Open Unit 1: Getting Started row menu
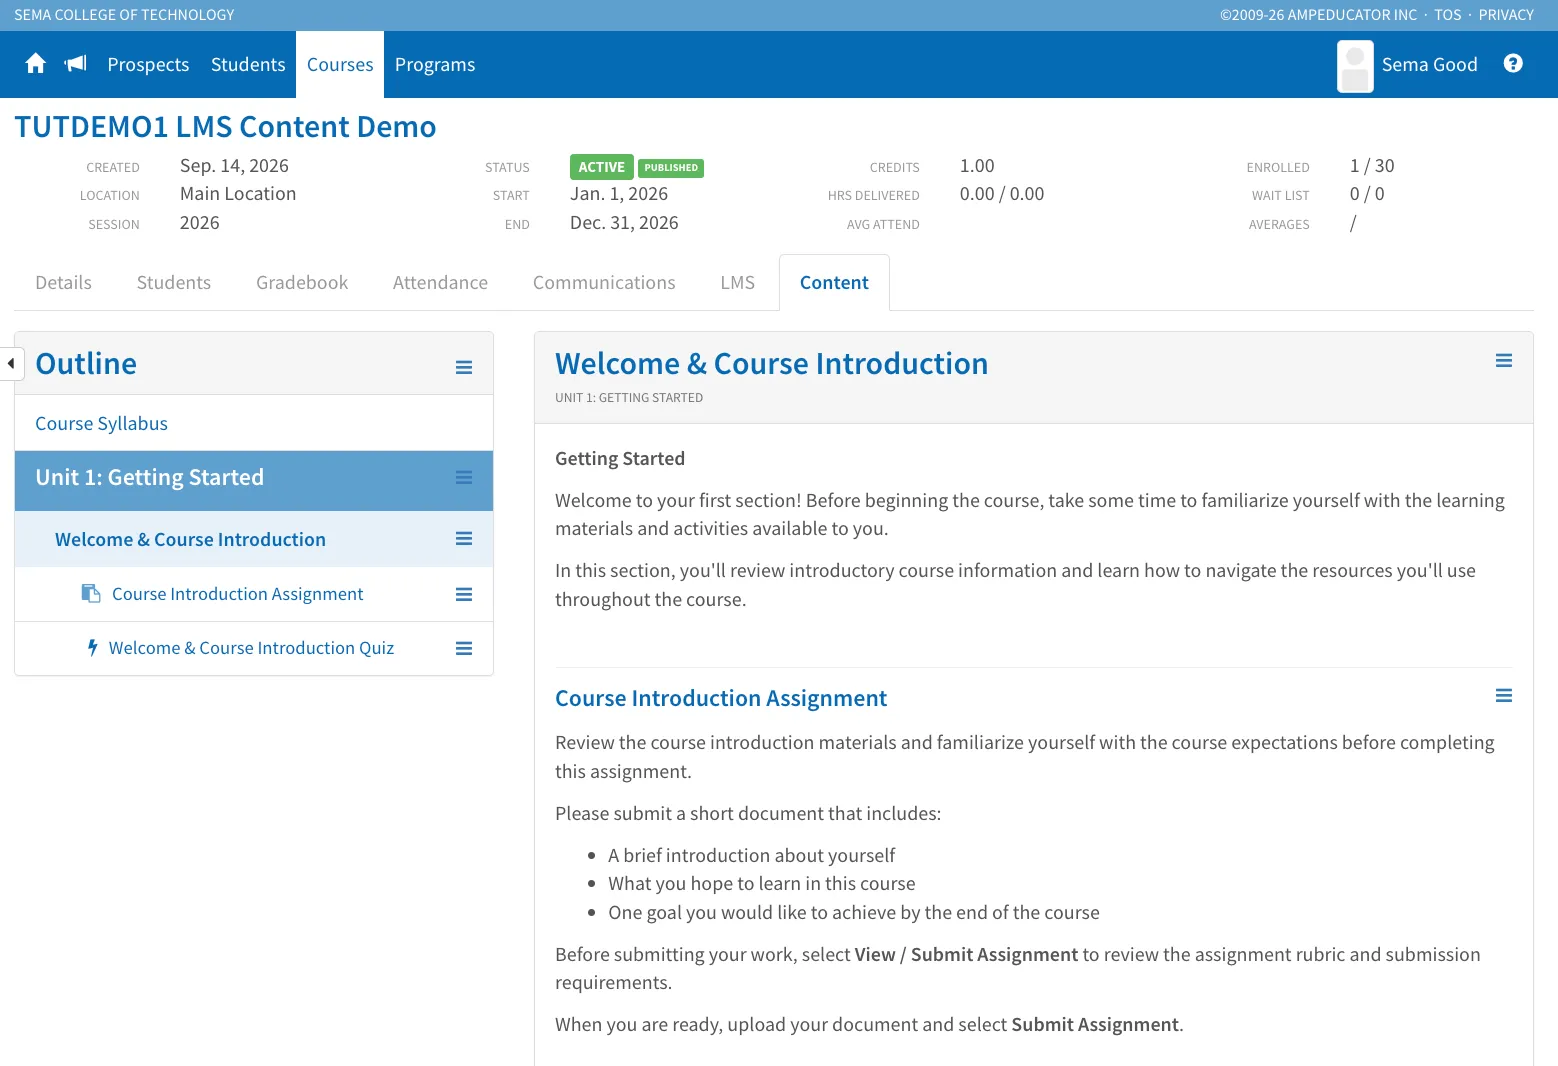Viewport: 1558px width, 1066px height. (464, 477)
